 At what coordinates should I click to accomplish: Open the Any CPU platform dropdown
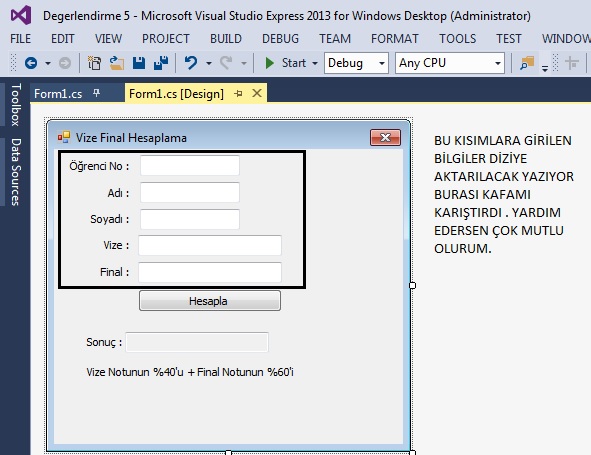pyautogui.click(x=450, y=63)
